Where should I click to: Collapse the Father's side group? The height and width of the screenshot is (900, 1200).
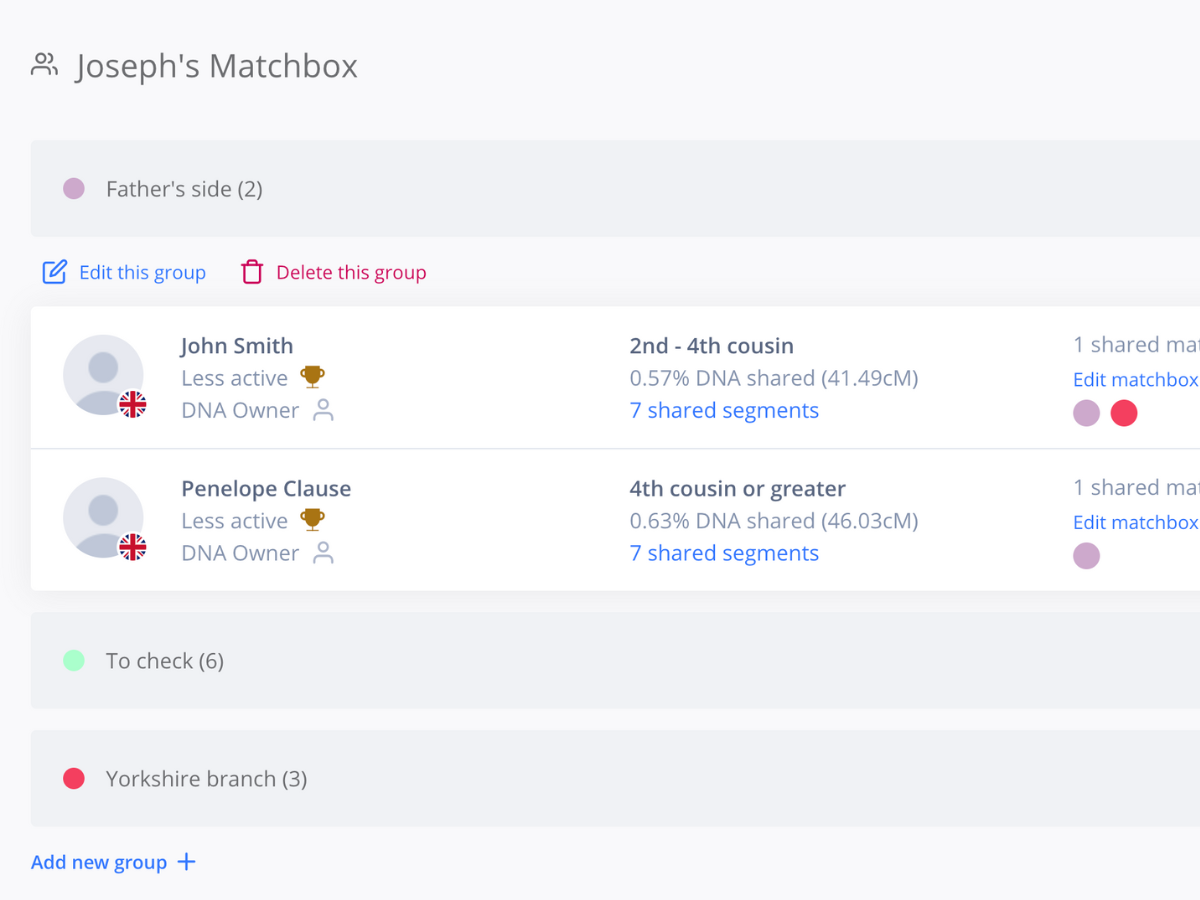(x=184, y=188)
